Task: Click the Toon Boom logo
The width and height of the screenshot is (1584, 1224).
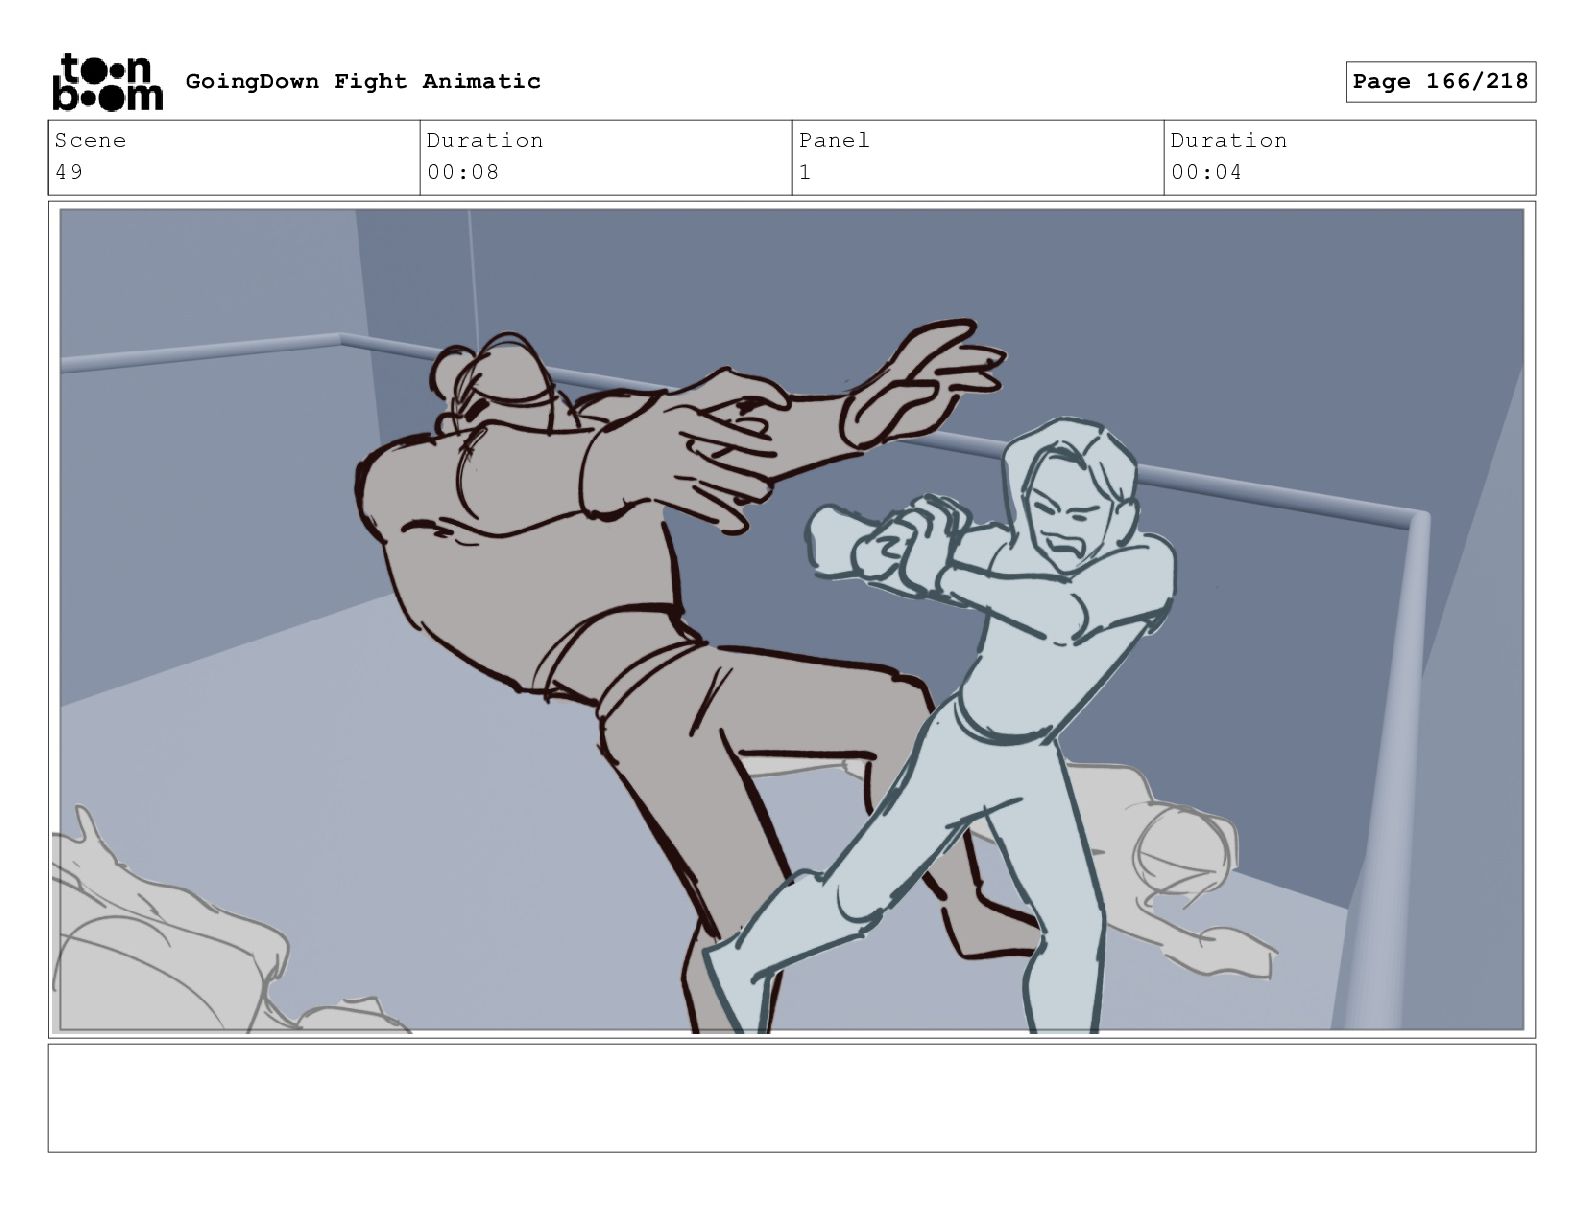Action: click(x=107, y=82)
